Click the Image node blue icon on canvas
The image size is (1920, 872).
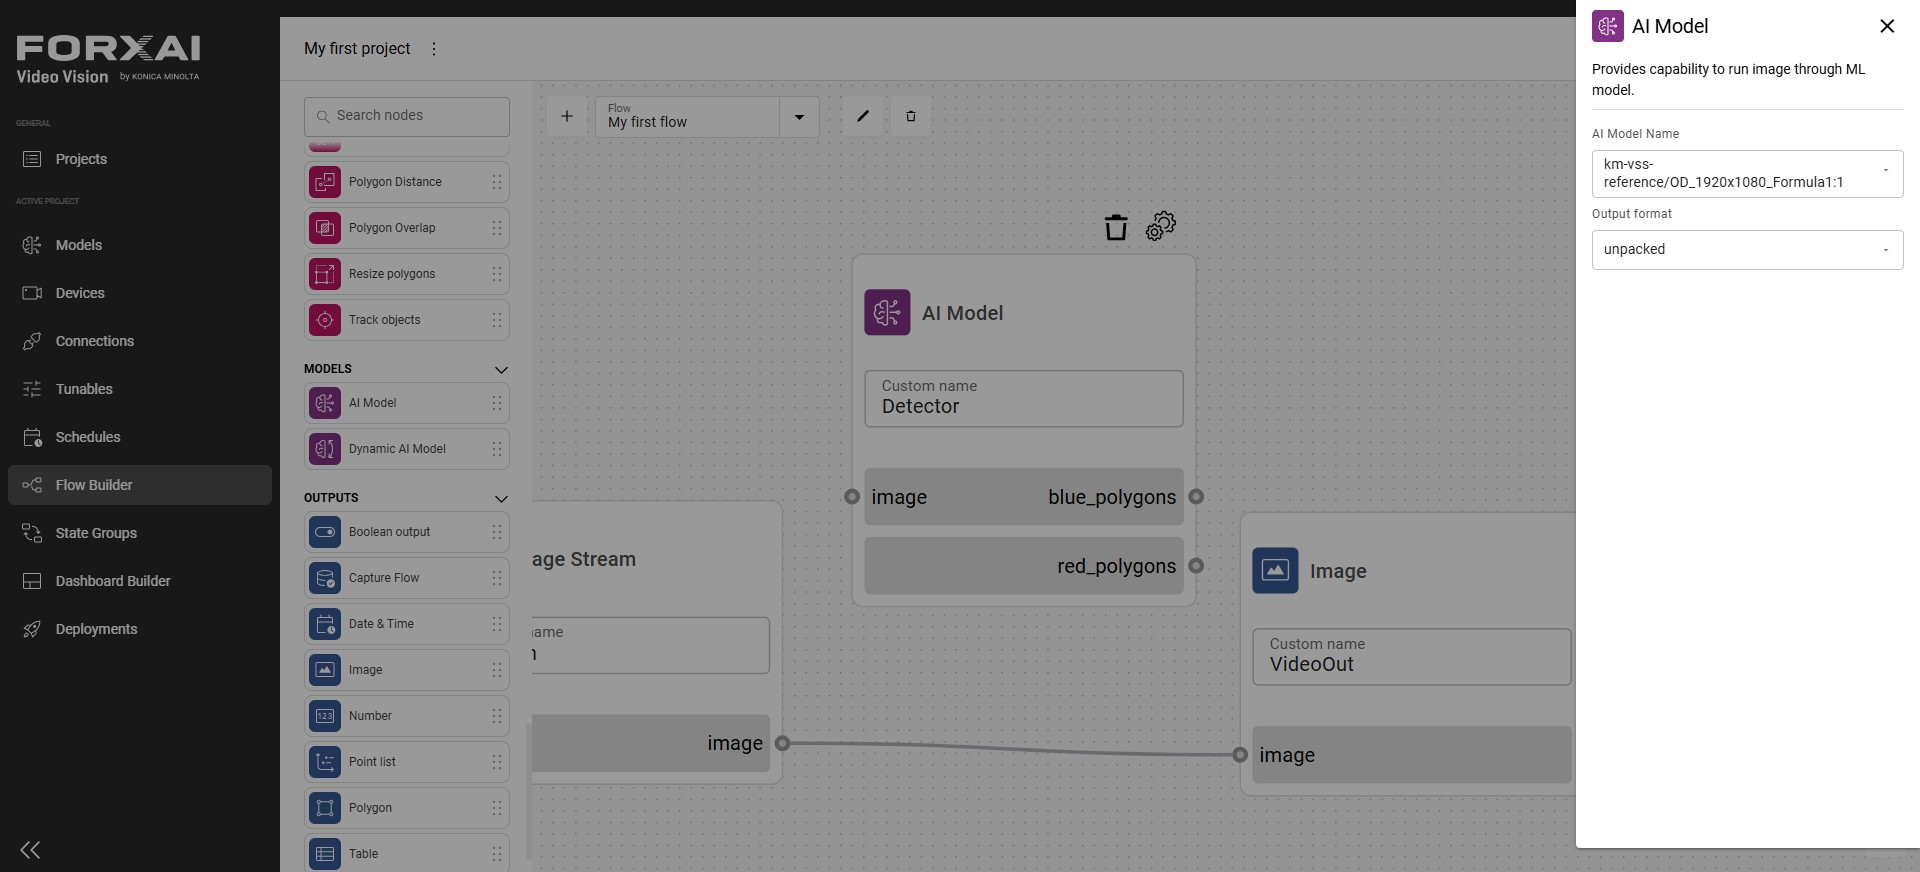[1276, 571]
